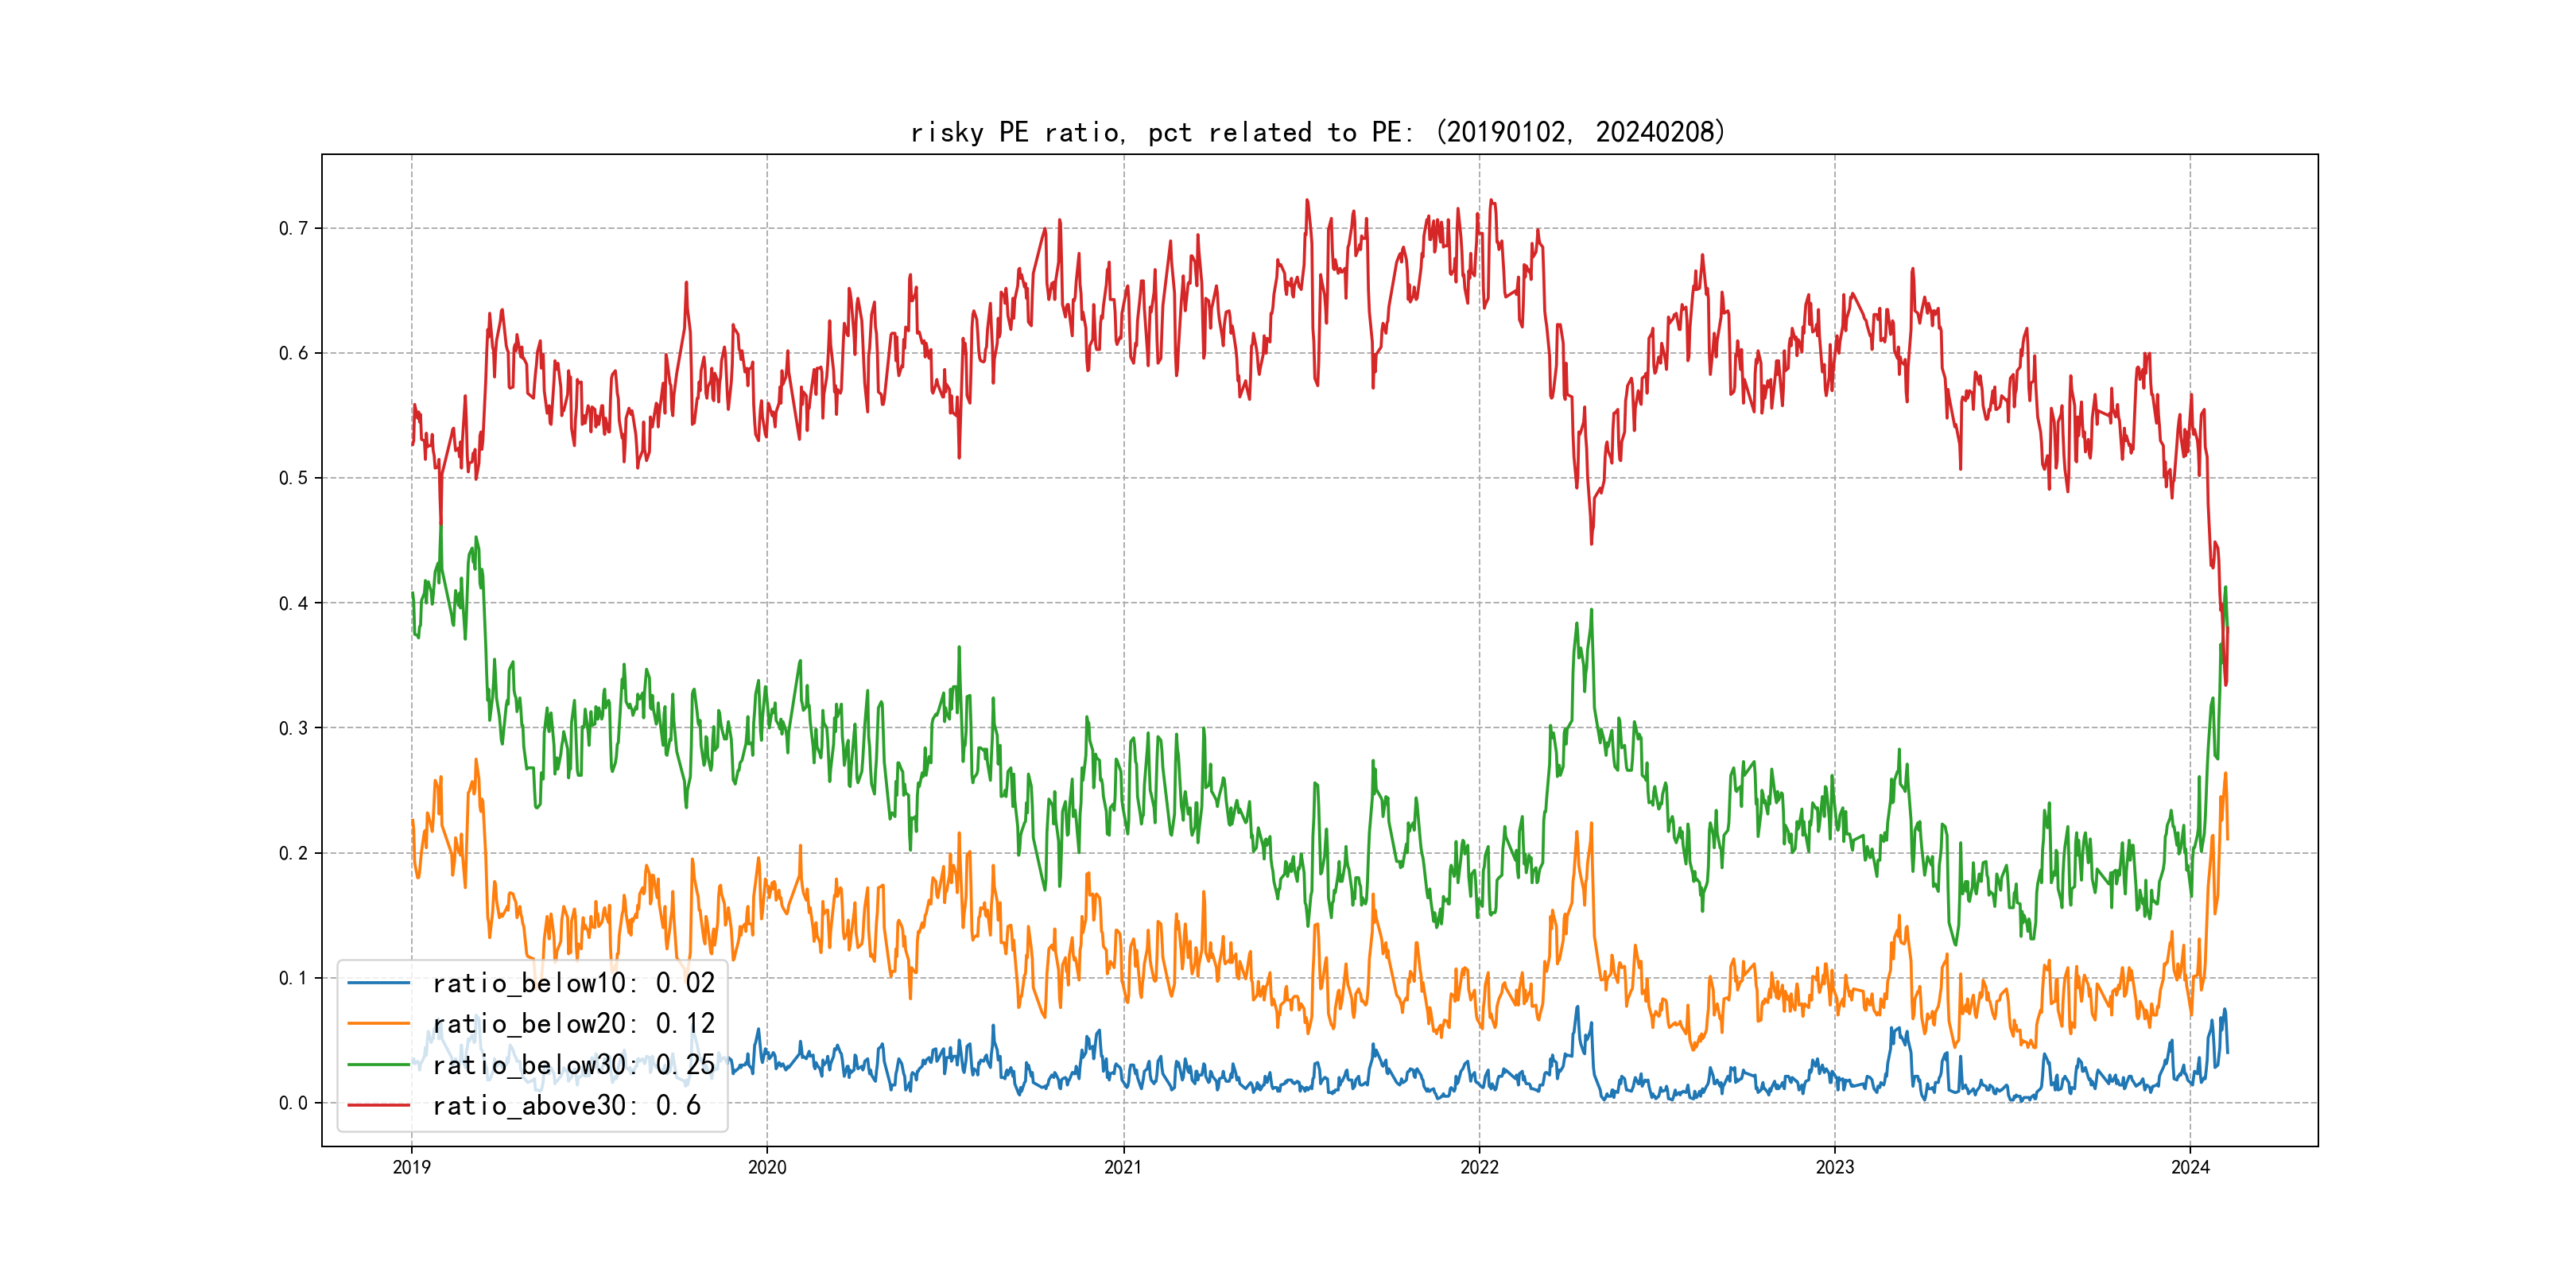Click the 2023 x-axis tick label
Image resolution: width=2576 pixels, height=1288 pixels.
tap(1834, 1167)
